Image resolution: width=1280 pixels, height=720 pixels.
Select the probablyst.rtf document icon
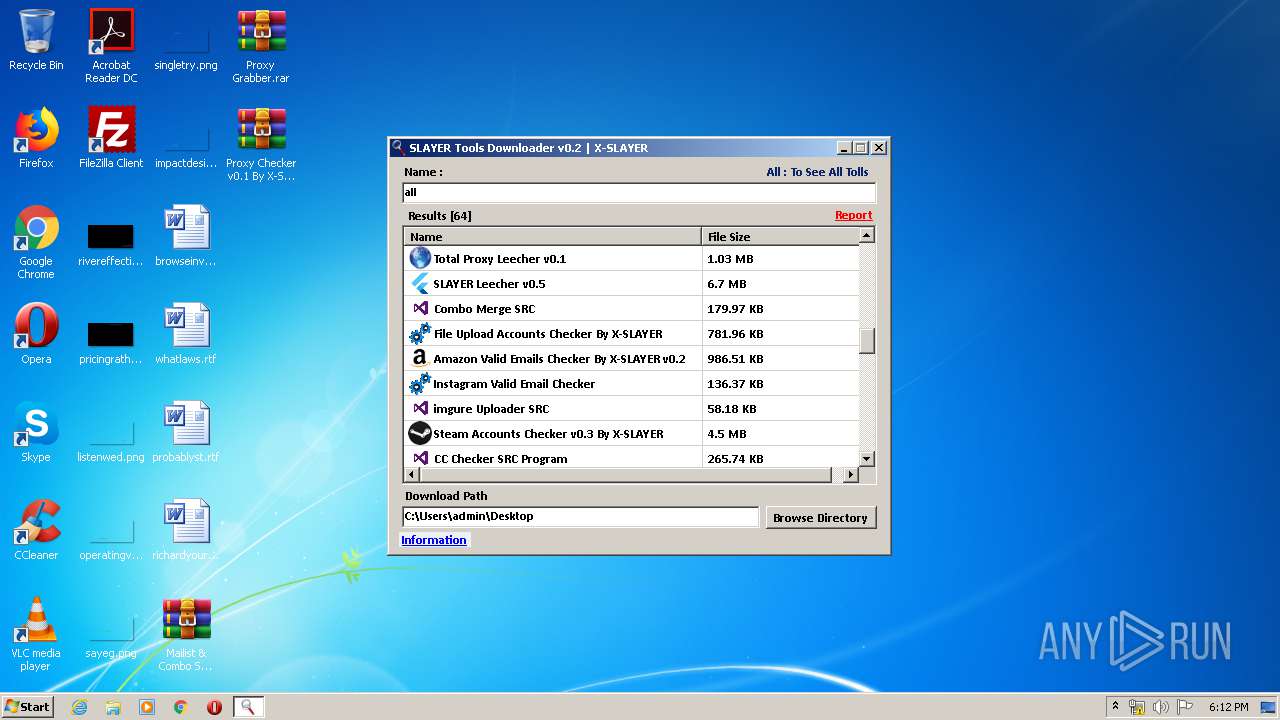186,432
